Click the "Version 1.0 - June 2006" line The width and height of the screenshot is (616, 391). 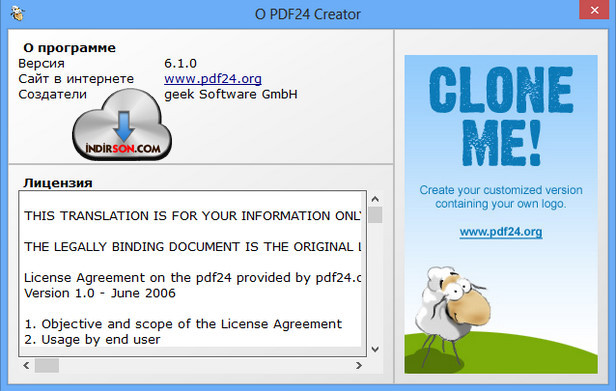pos(100,293)
